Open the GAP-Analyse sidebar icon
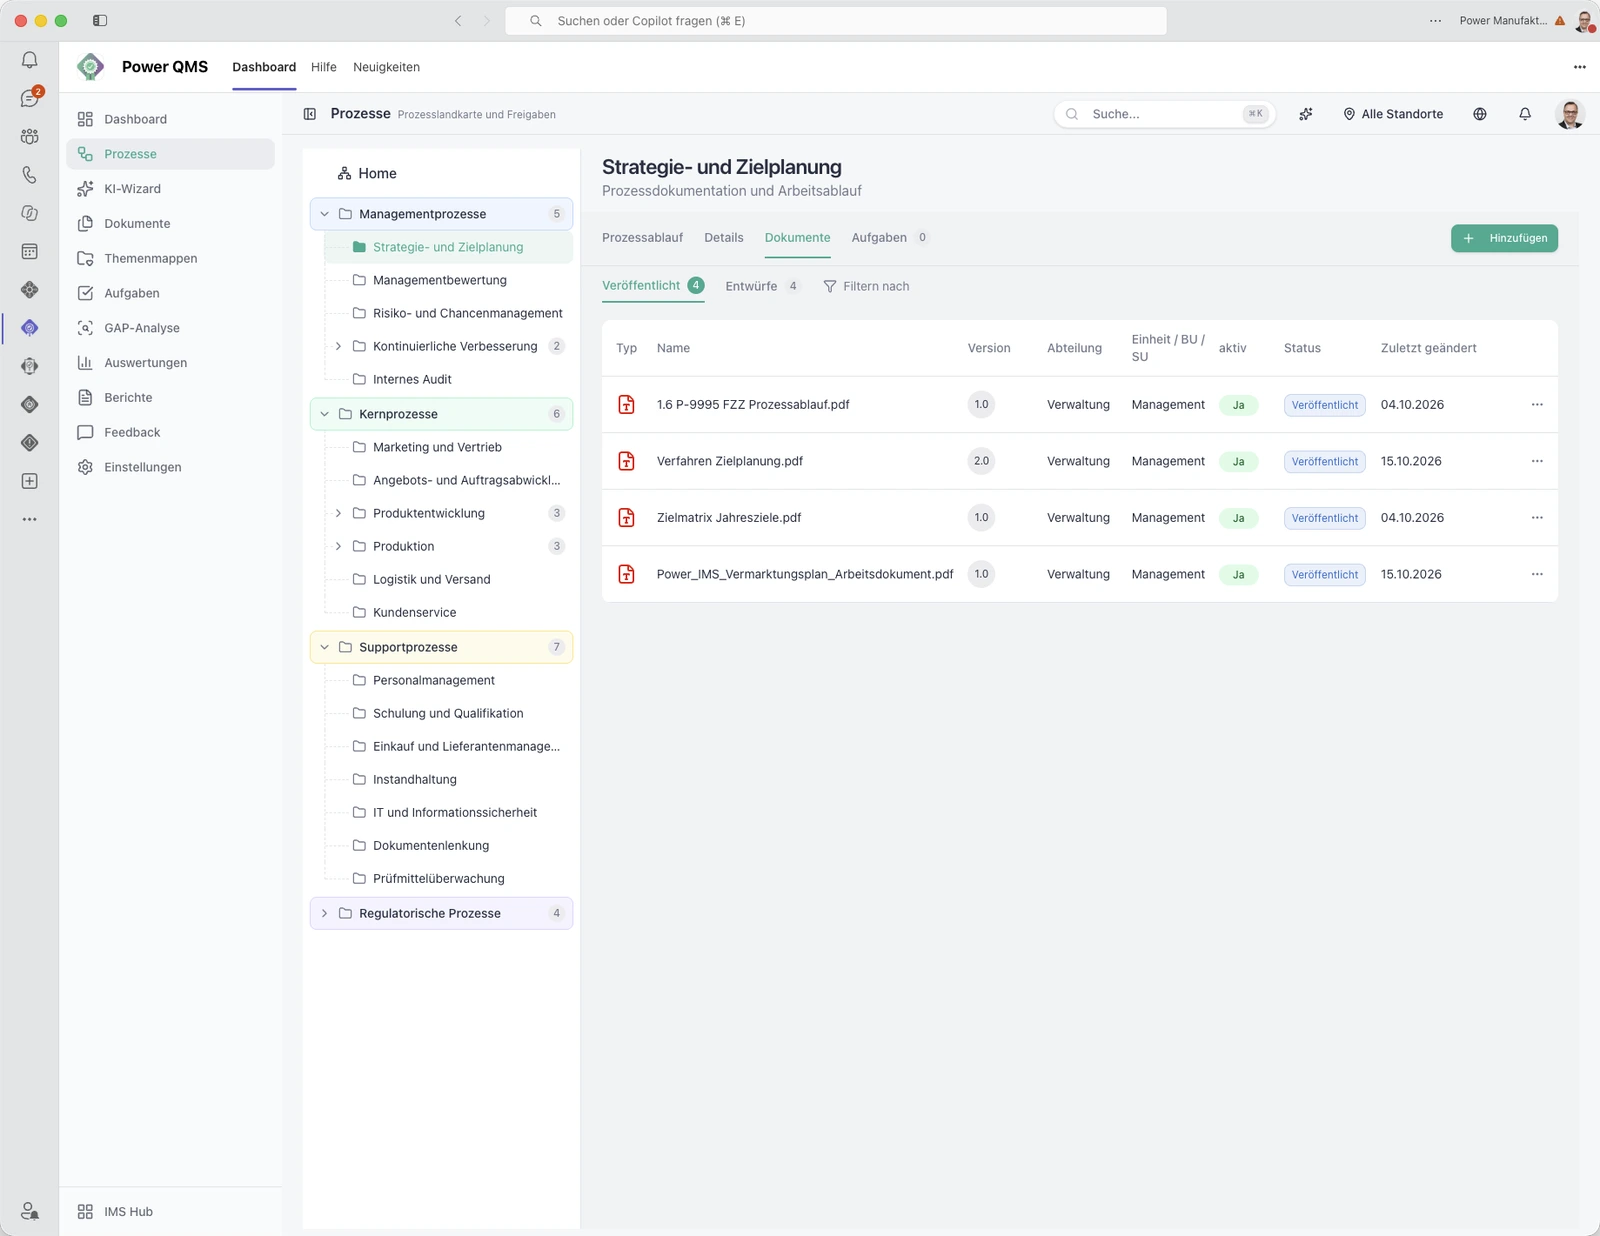1600x1236 pixels. [x=85, y=328]
